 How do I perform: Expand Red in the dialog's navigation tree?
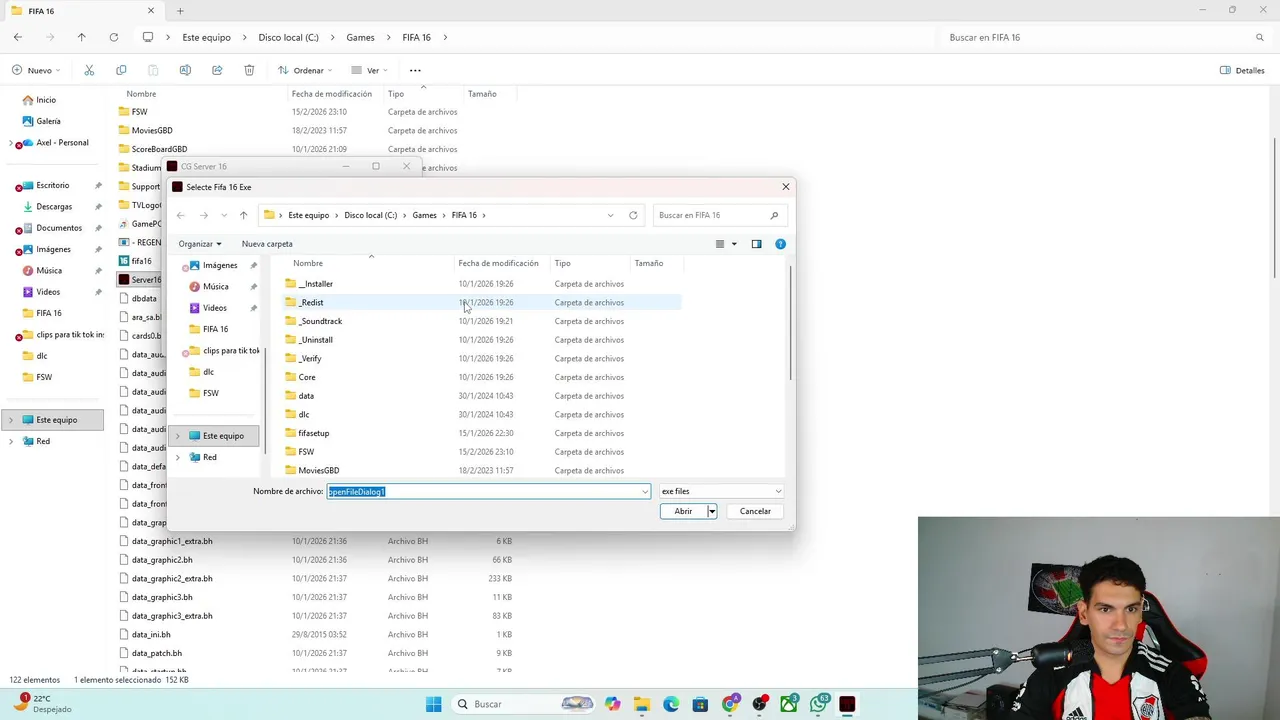[178, 457]
